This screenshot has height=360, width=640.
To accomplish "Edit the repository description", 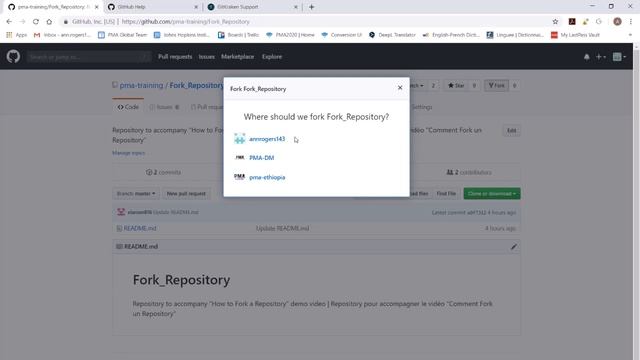I will click(x=511, y=131).
